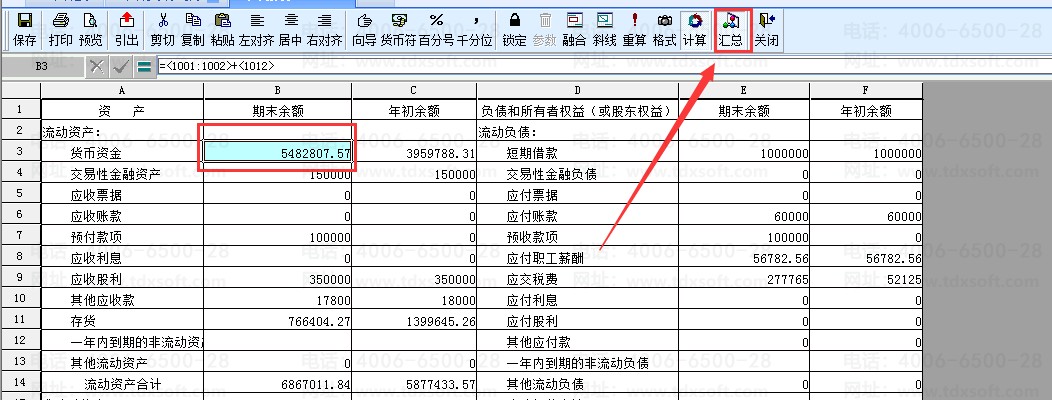The height and width of the screenshot is (400, 1052).
Task: Click the Merge cells (融合) icon
Action: coord(574,30)
